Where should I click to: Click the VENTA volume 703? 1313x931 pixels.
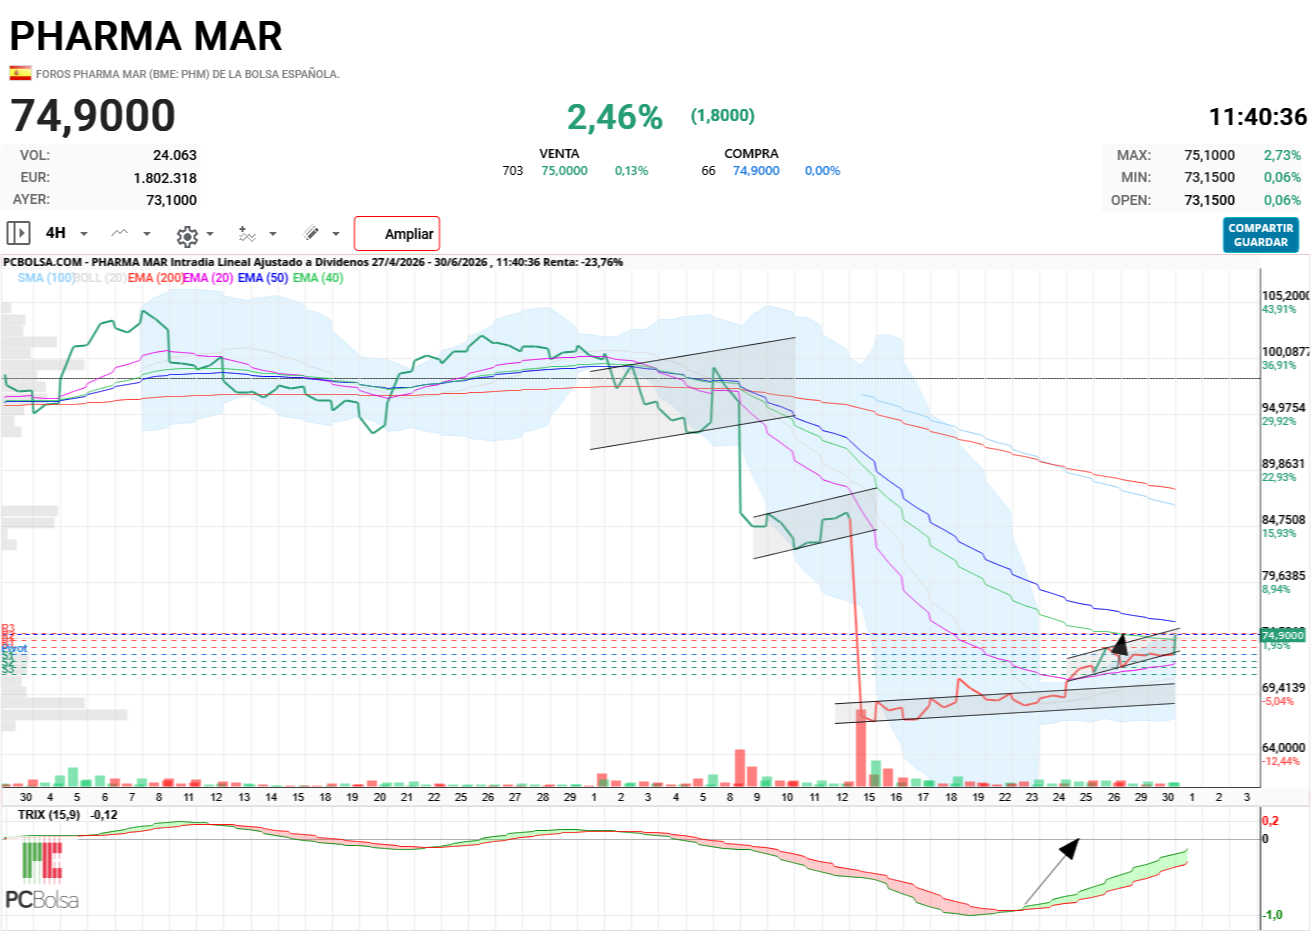513,171
